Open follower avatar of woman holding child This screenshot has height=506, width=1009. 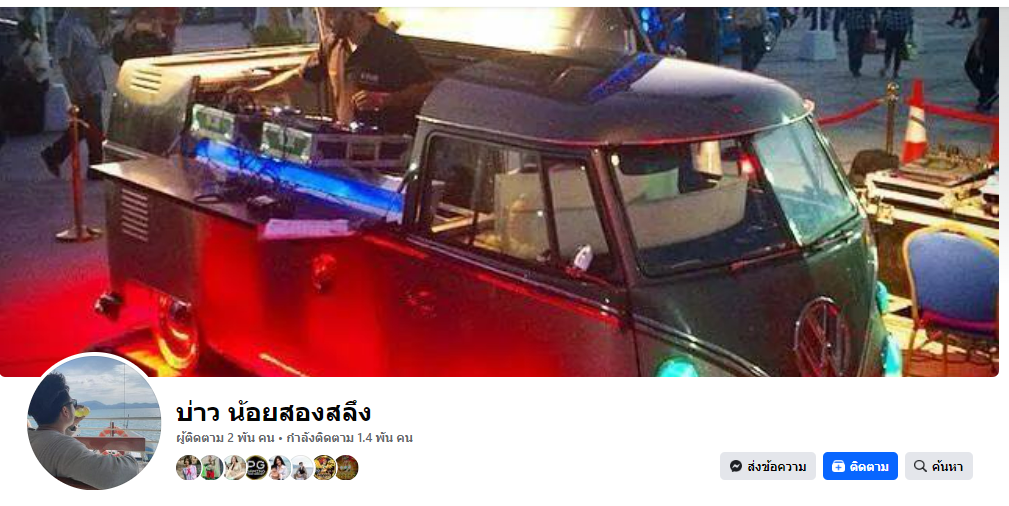279,467
